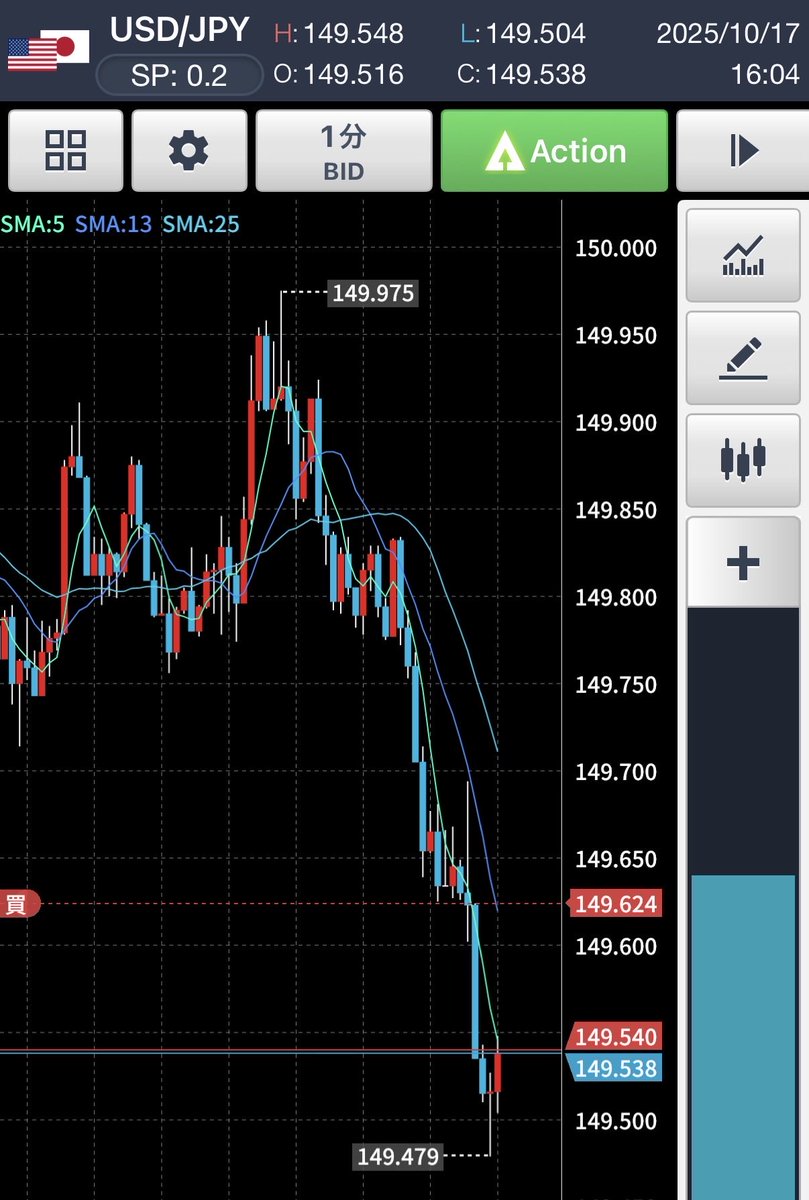Screen dimensions: 809x1200
Task: Tap the SMA:5 indicator label
Action: (32, 224)
